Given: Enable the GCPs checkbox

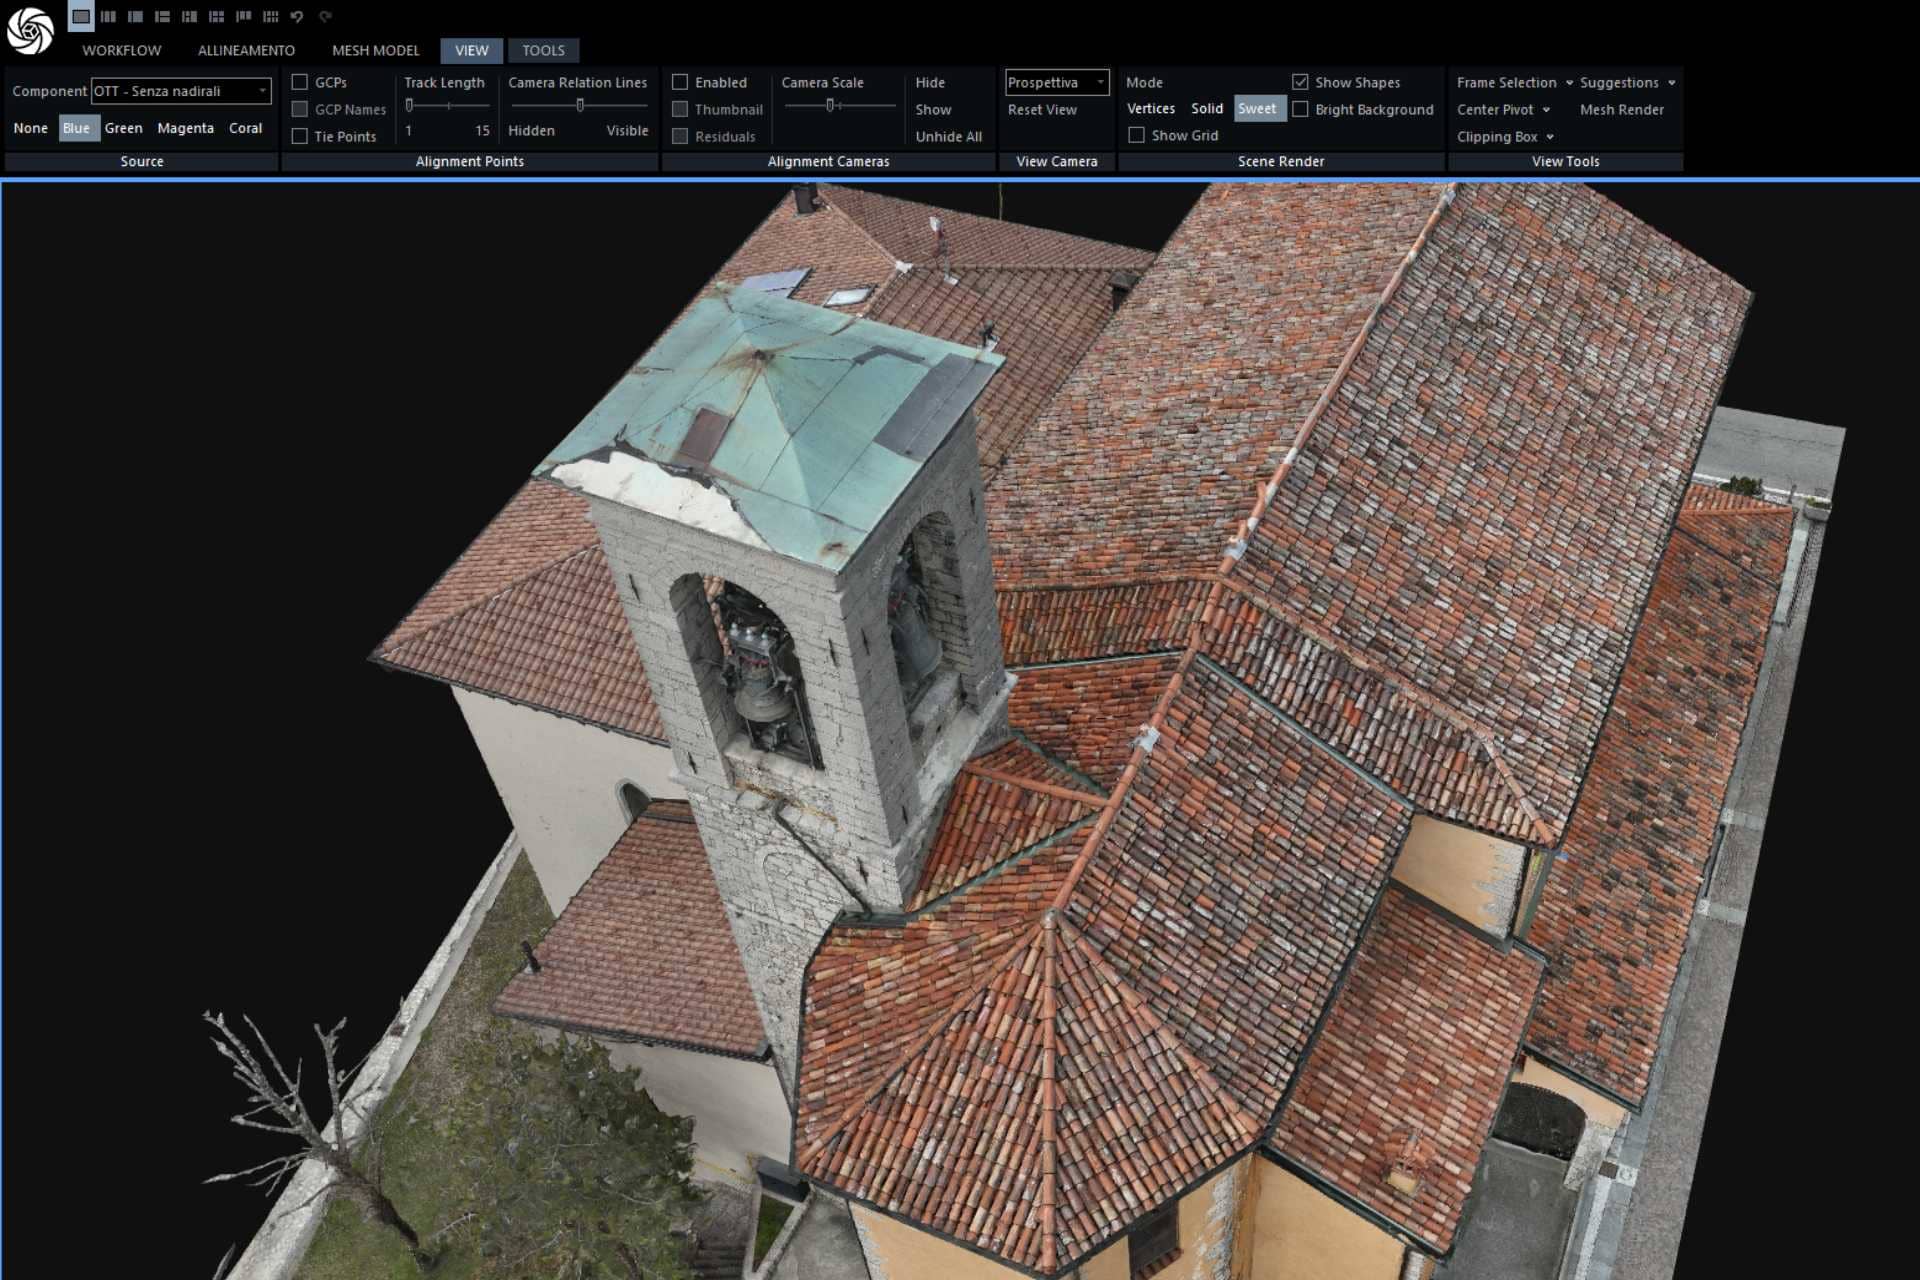Looking at the screenshot, I should (x=299, y=82).
